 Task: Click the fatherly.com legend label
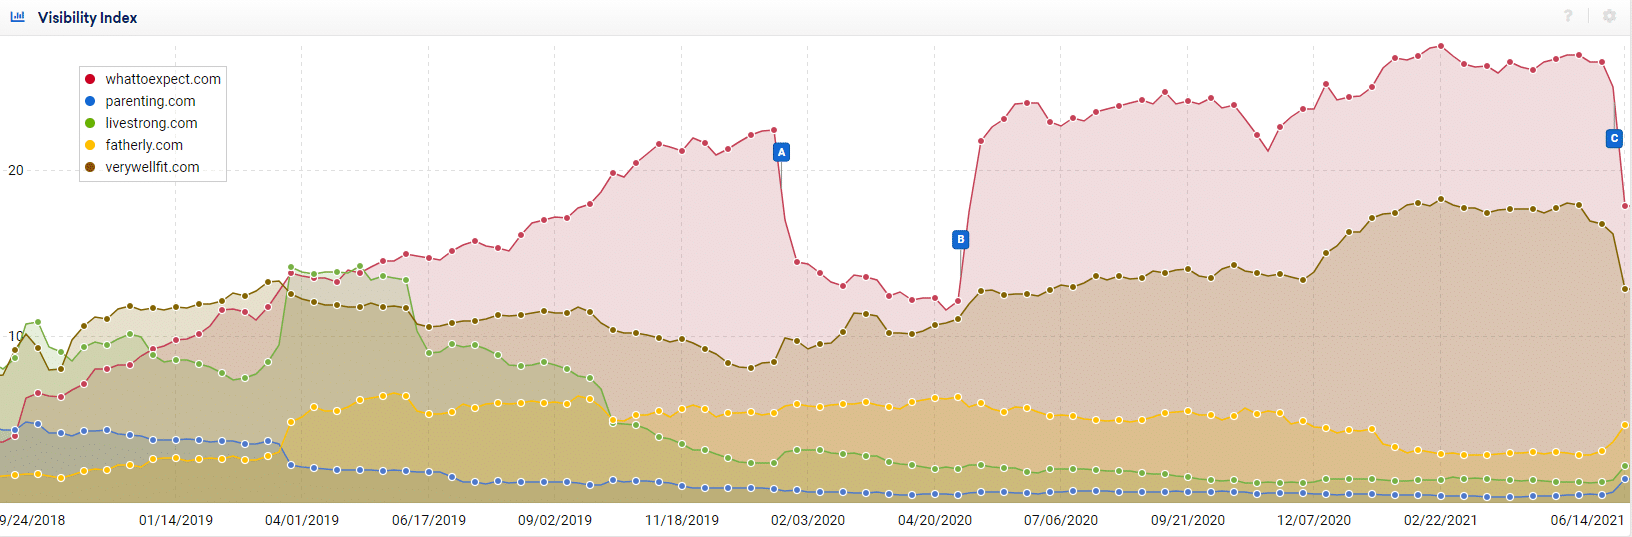coord(144,145)
